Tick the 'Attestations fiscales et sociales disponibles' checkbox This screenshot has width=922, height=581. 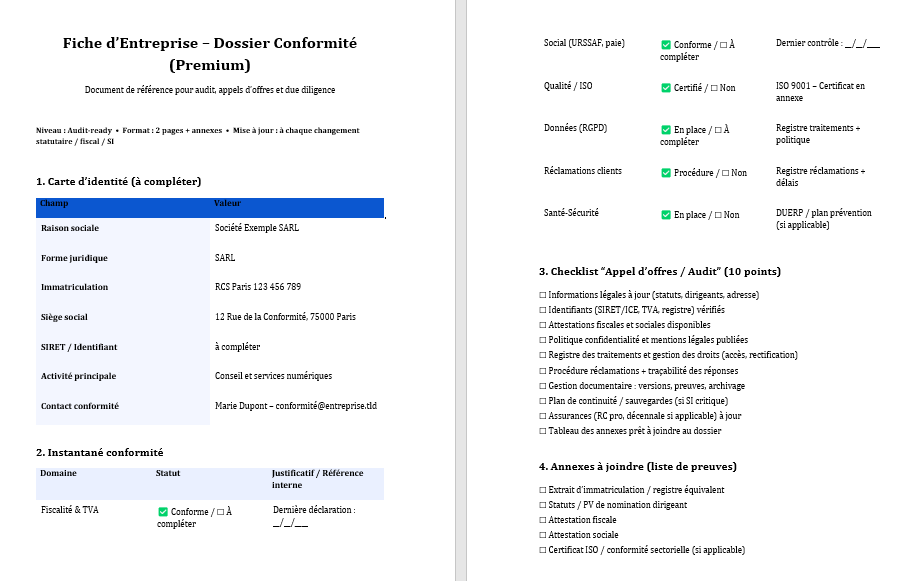coord(543,325)
